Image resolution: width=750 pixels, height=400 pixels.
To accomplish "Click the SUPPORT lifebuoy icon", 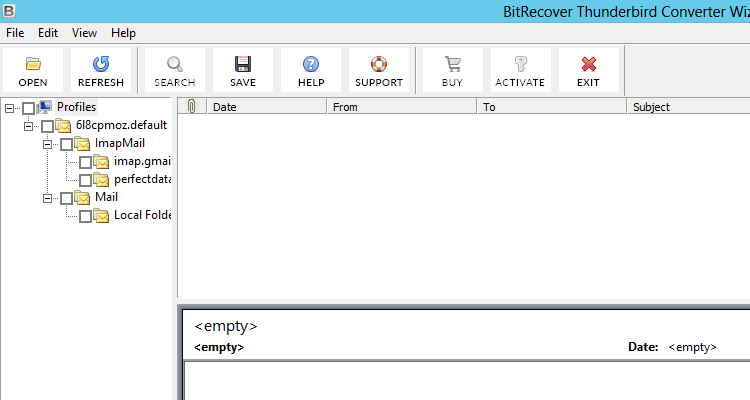I will (379, 64).
